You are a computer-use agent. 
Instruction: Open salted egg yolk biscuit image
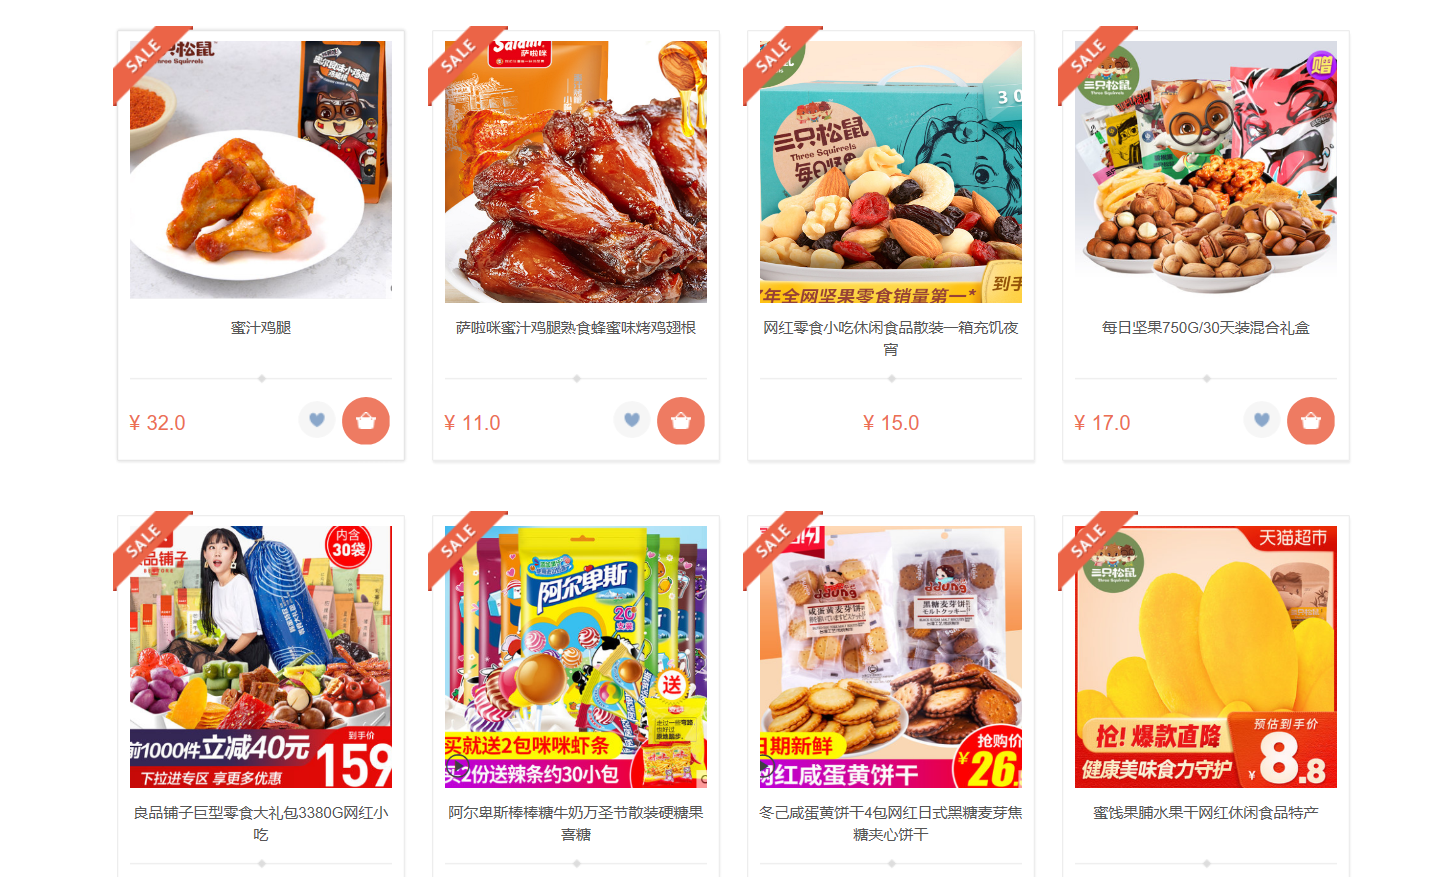coord(891,657)
